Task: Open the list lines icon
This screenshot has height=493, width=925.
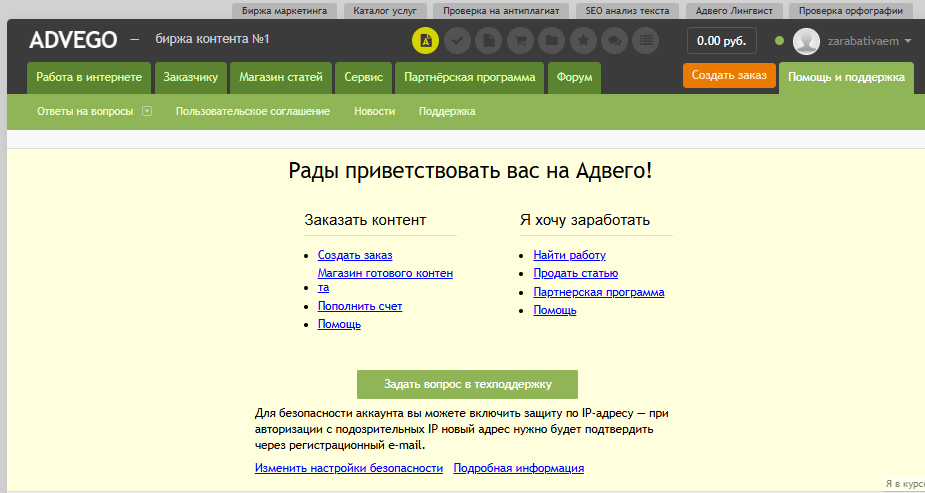Action: pos(646,41)
